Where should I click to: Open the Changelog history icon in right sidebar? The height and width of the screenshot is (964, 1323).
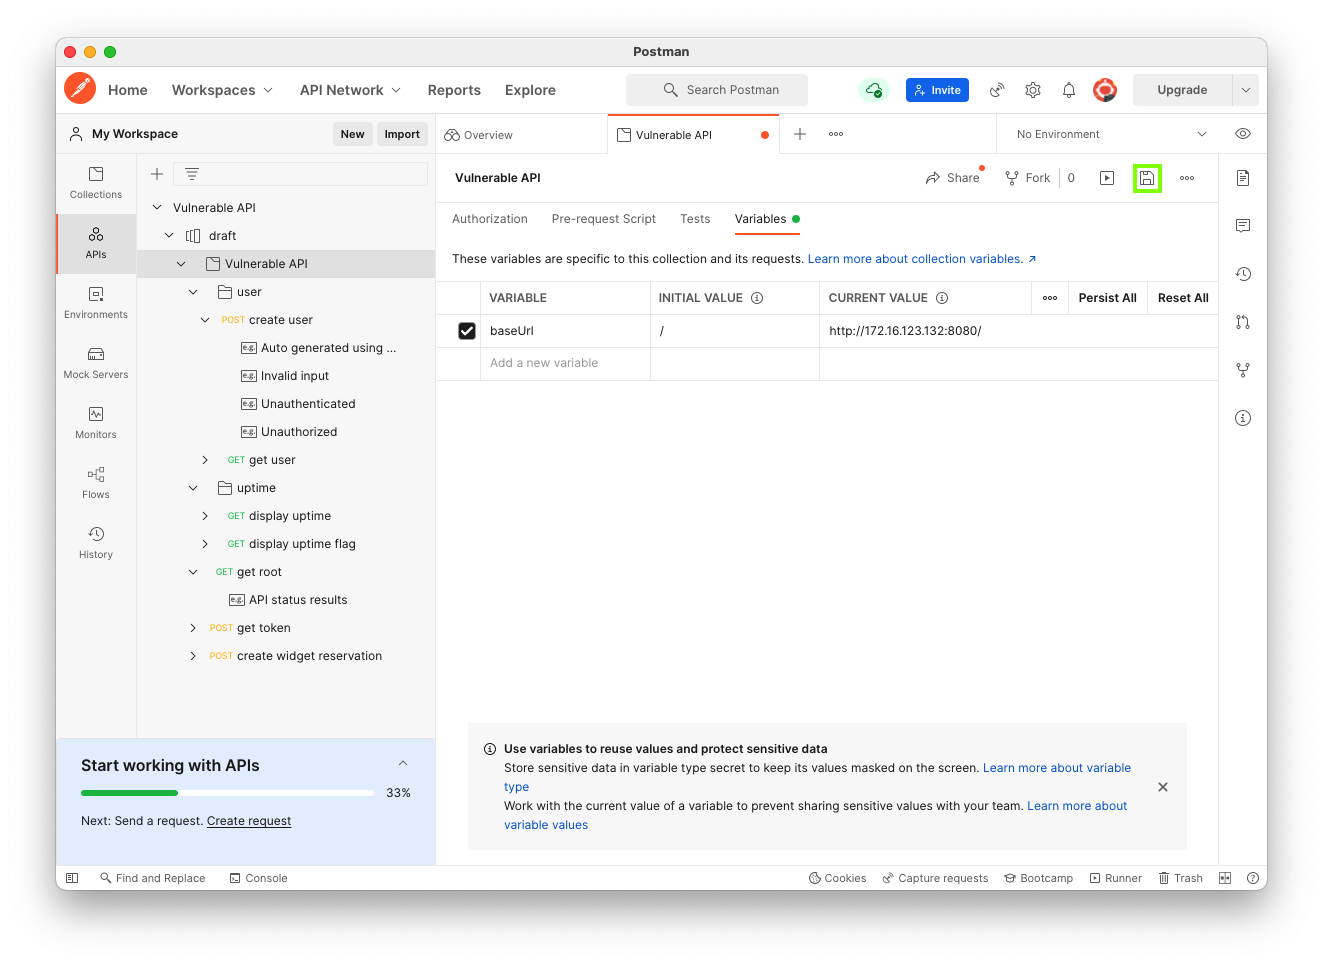1243,274
